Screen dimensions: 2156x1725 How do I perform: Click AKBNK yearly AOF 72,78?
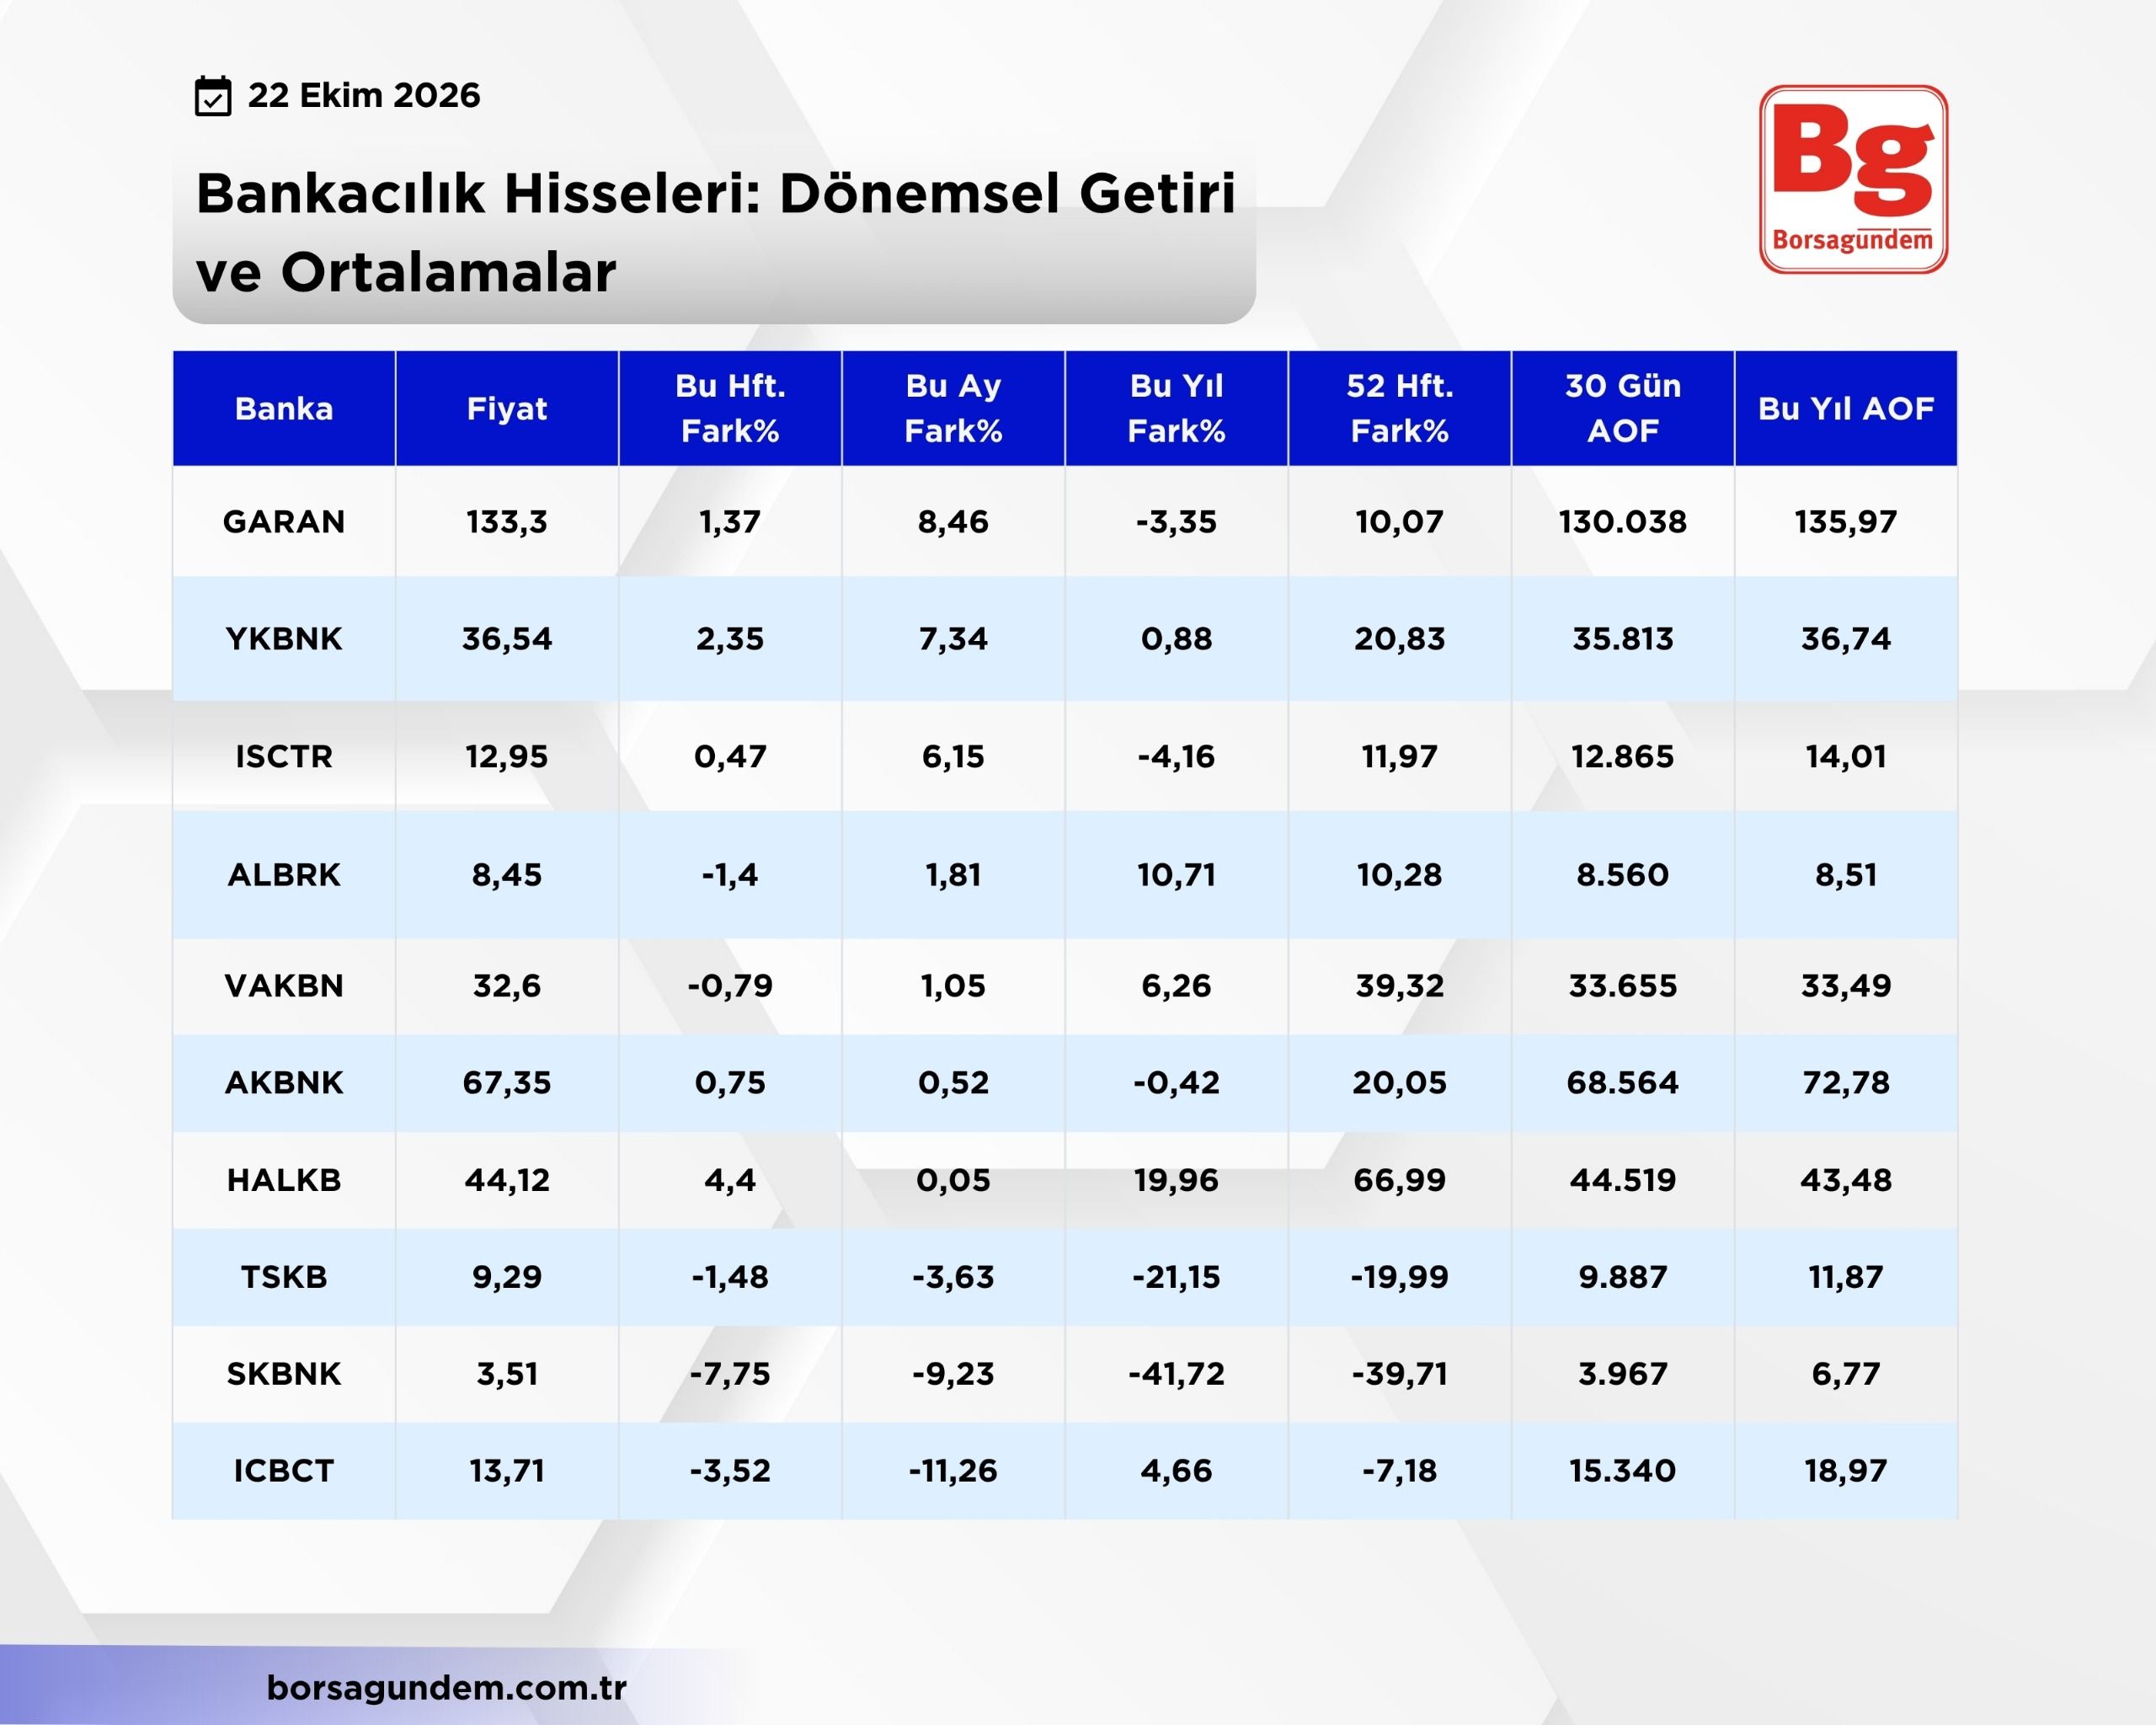(x=1846, y=1083)
